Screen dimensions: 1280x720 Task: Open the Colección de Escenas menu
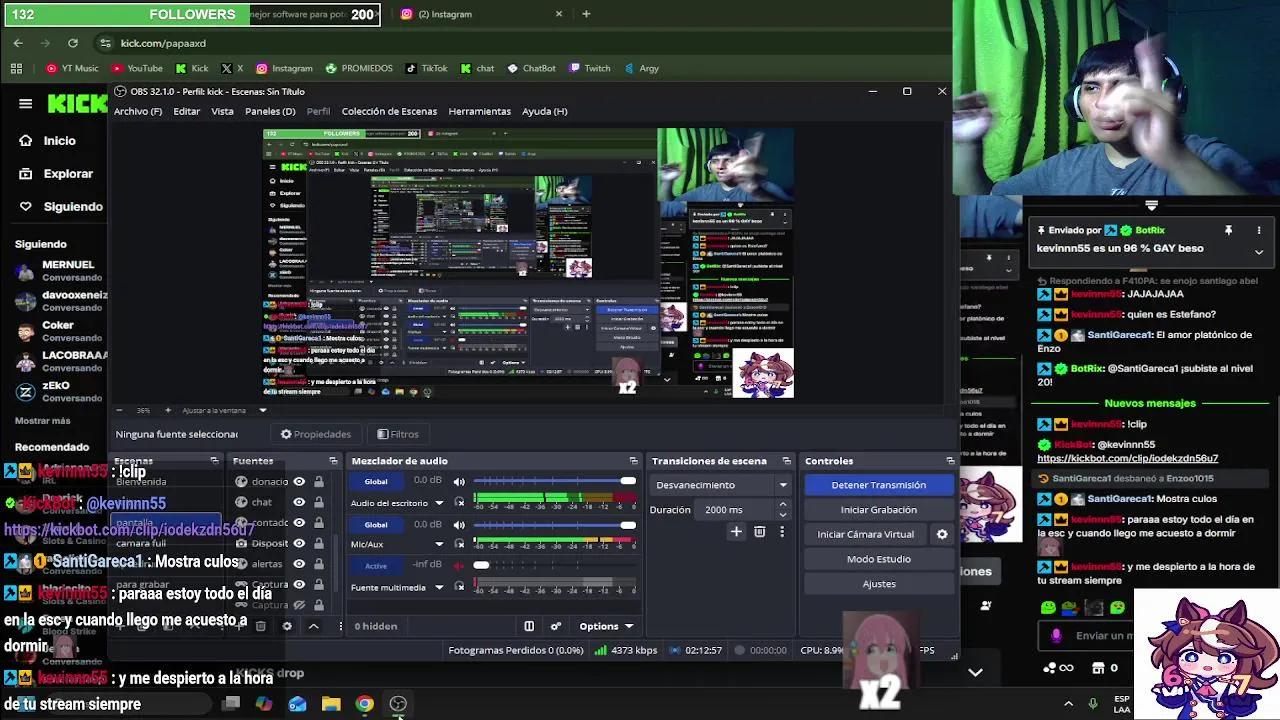coord(389,111)
